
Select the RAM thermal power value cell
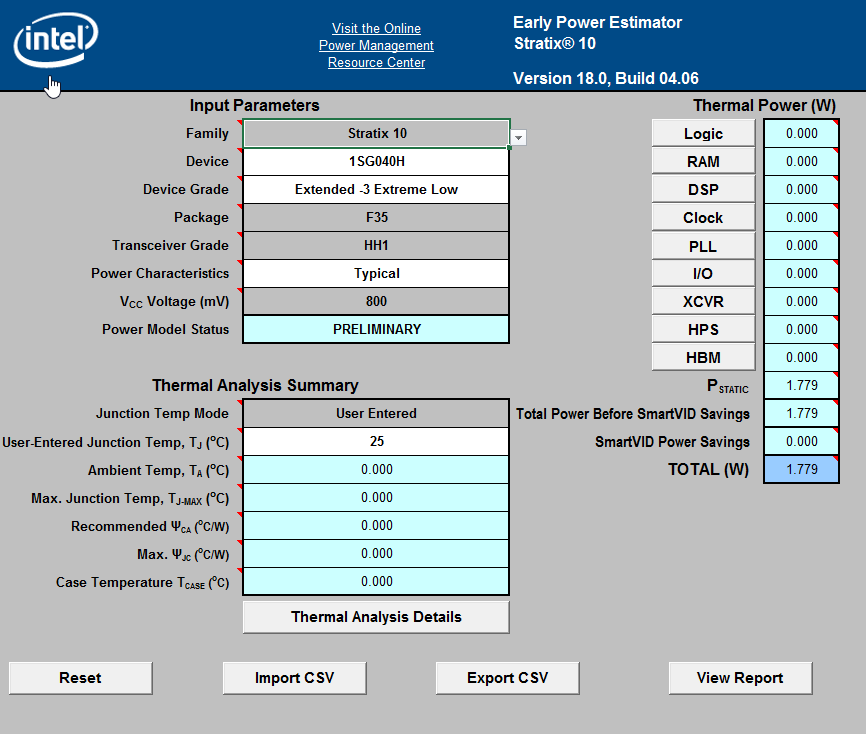pyautogui.click(x=801, y=162)
